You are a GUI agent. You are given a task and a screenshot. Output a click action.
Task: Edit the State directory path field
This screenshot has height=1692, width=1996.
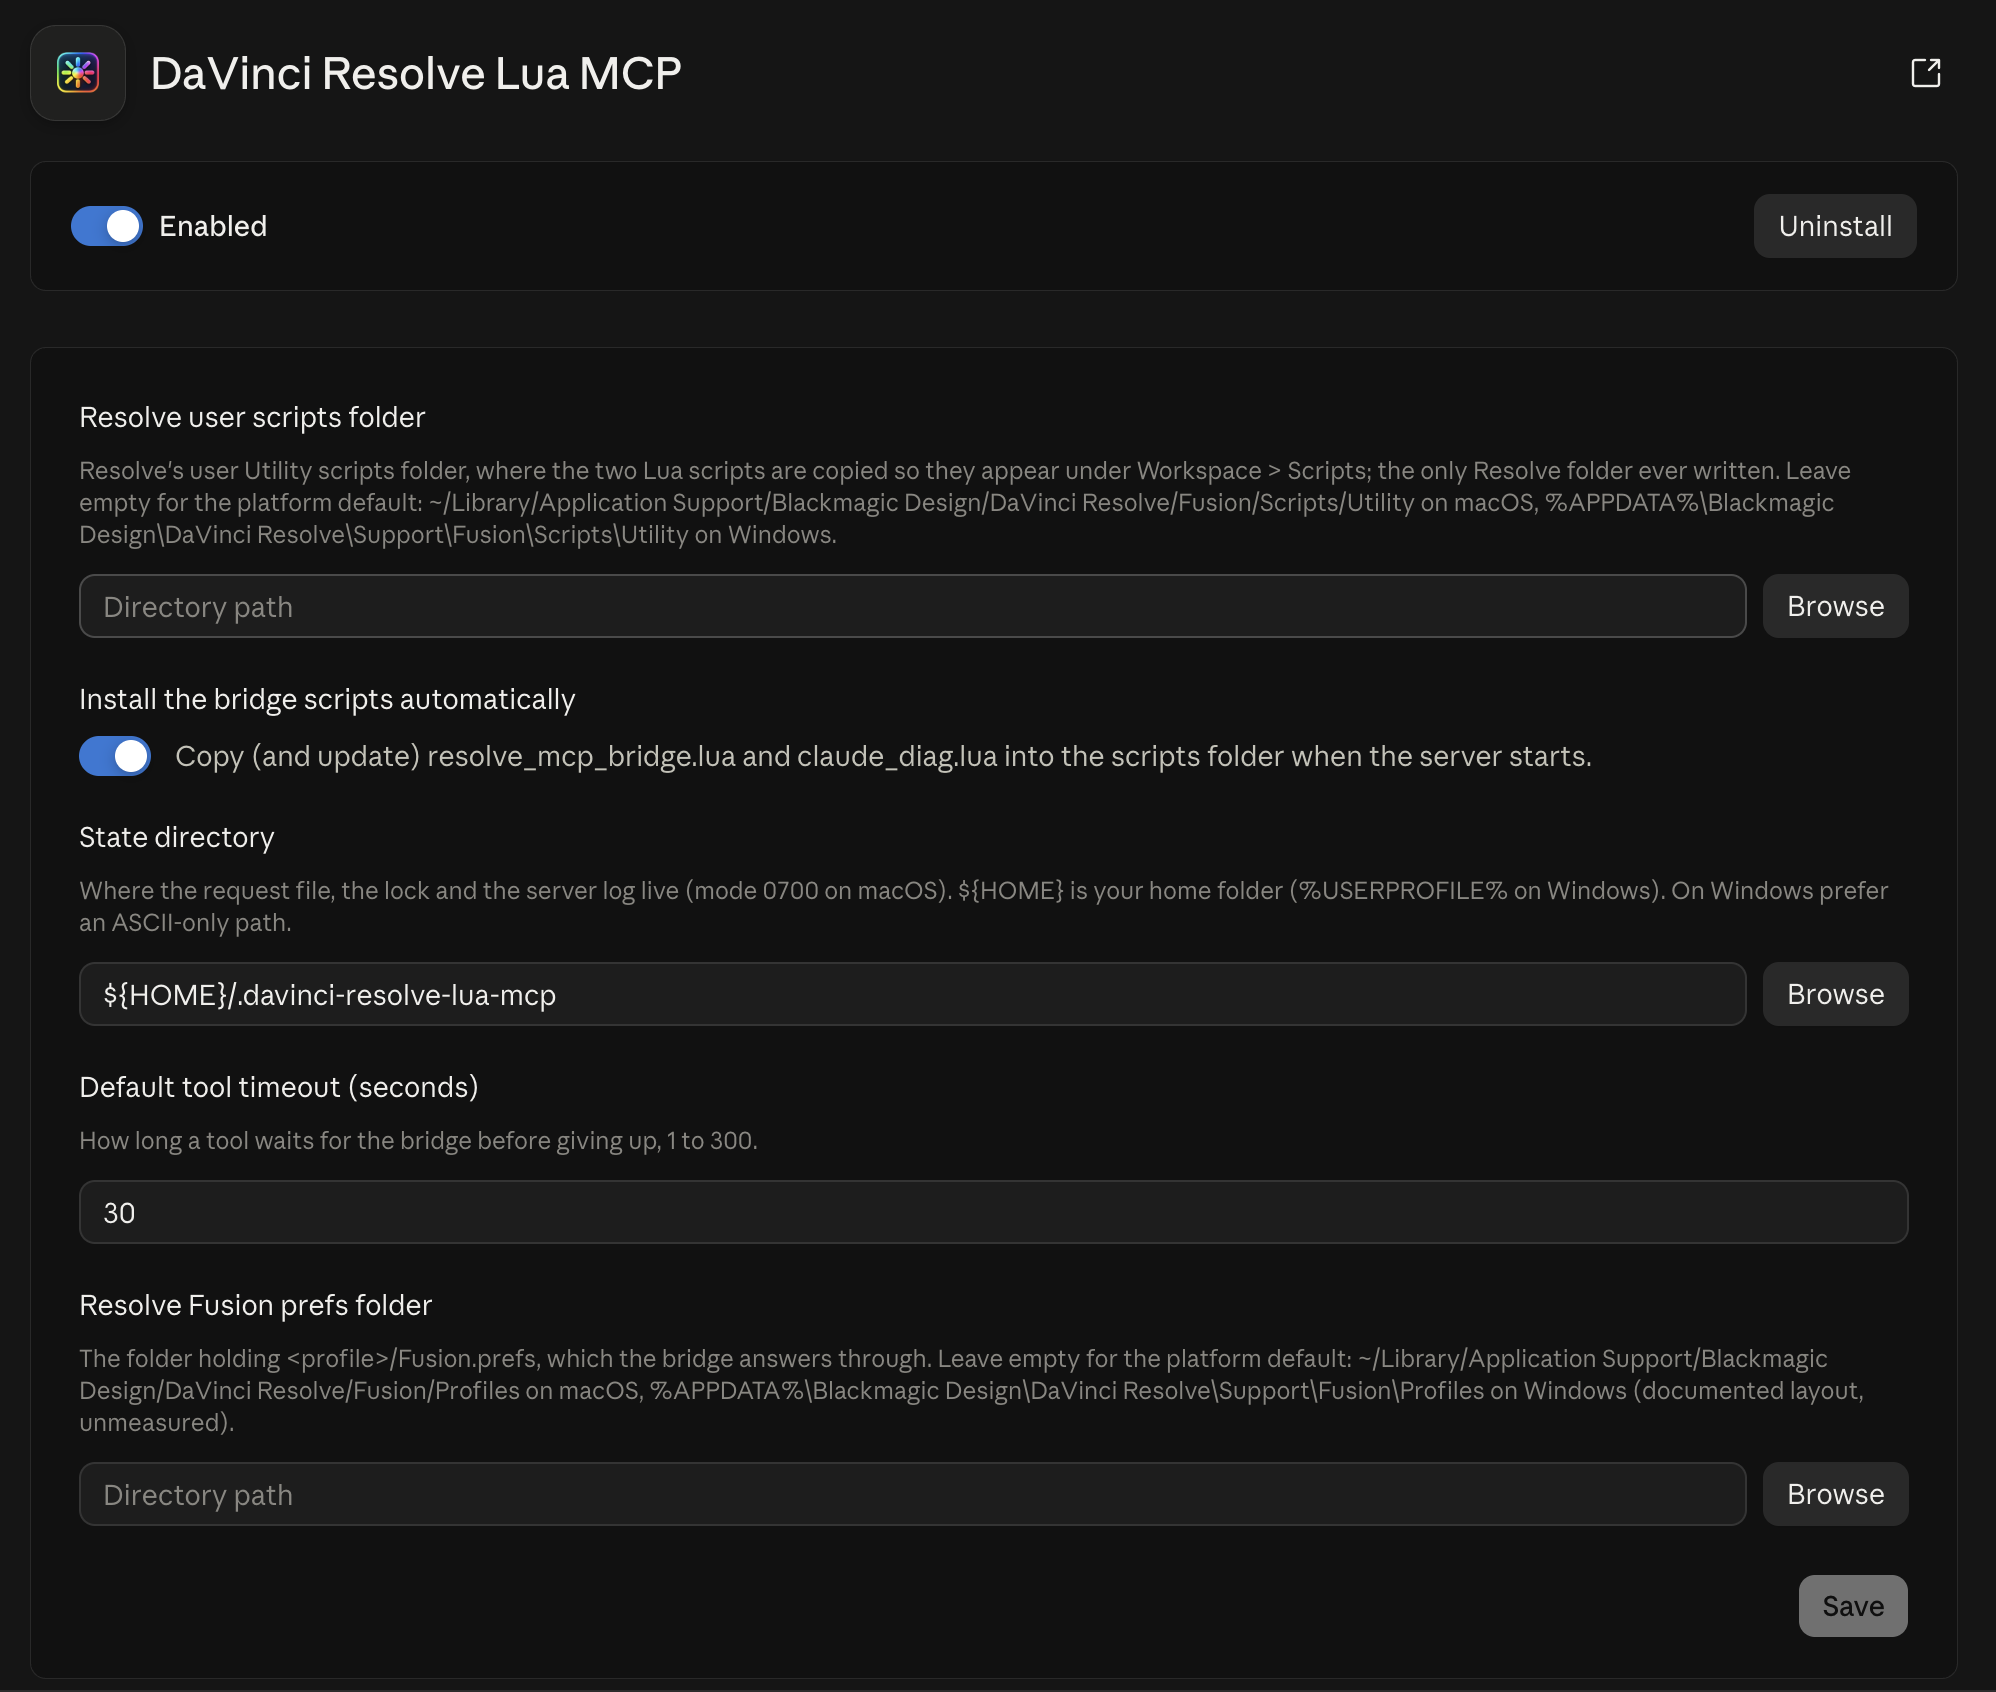pyautogui.click(x=913, y=994)
